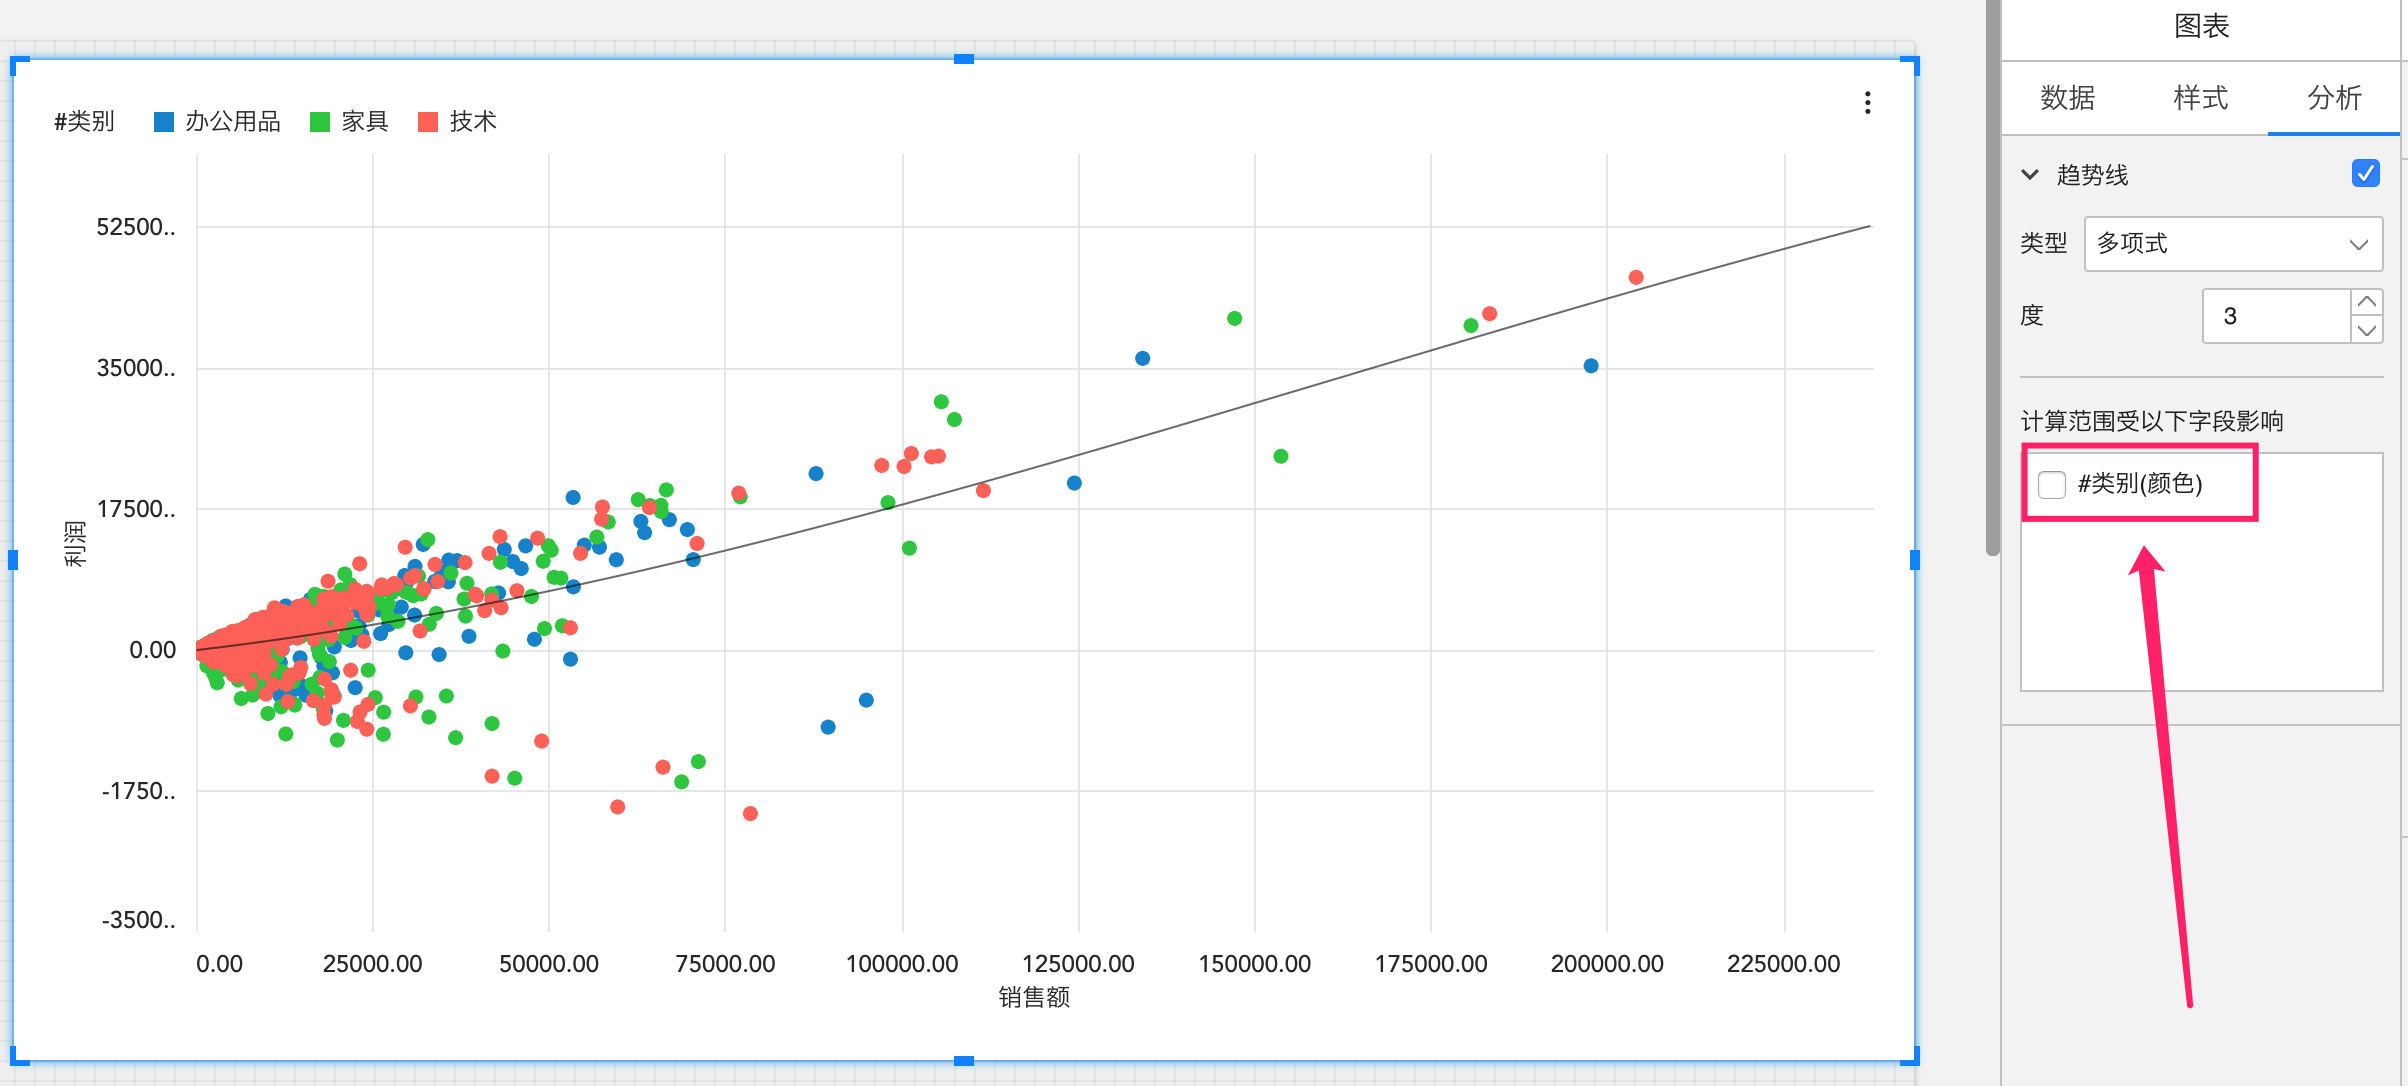Open the 多项式 type dropdown
Viewport: 2408px width, 1086px height.
(x=2232, y=244)
